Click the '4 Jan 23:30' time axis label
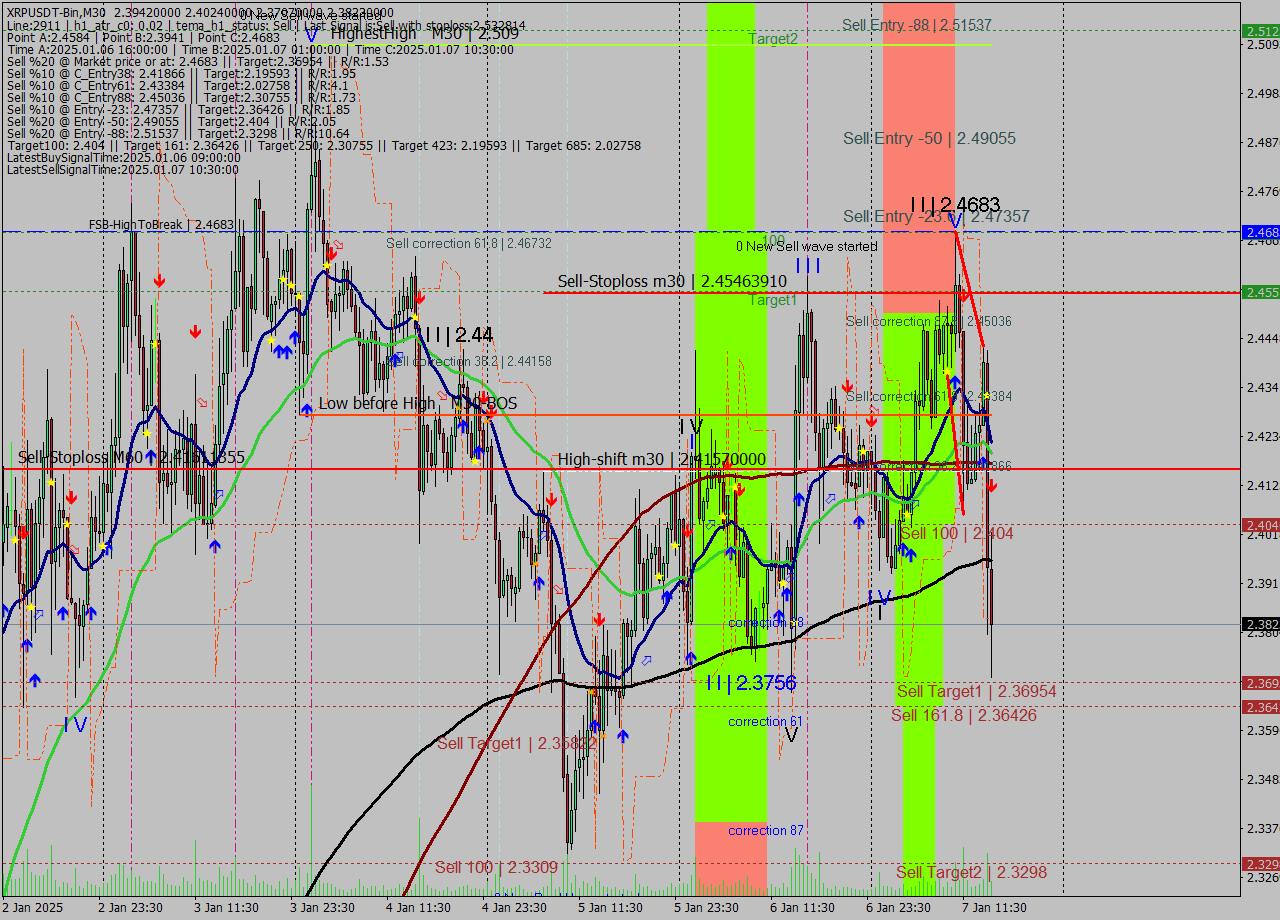The width and height of the screenshot is (1280, 920). pos(514,908)
